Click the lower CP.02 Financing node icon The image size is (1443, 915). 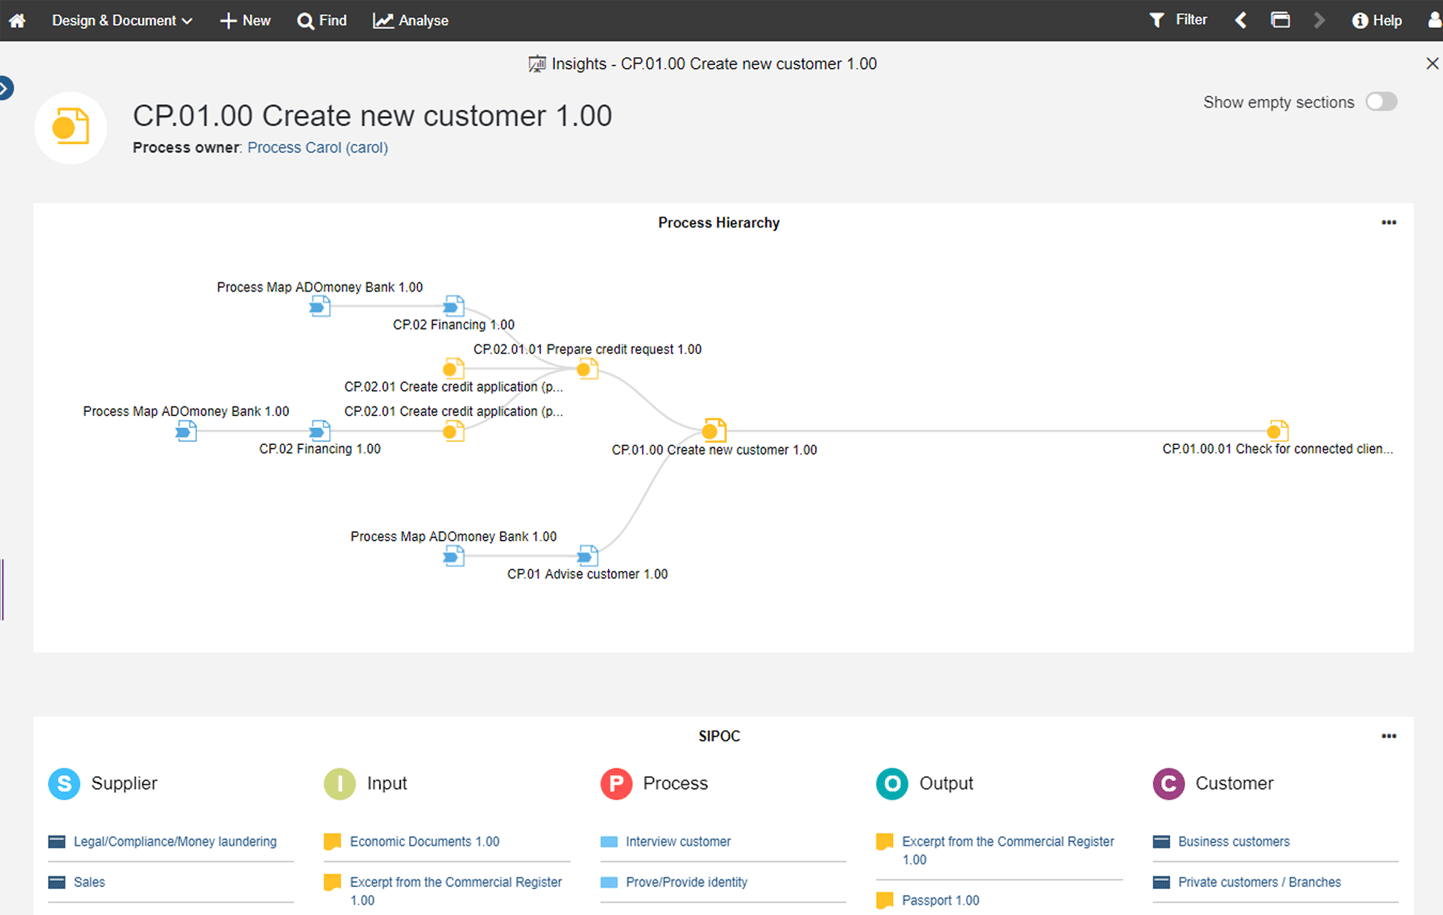click(320, 431)
